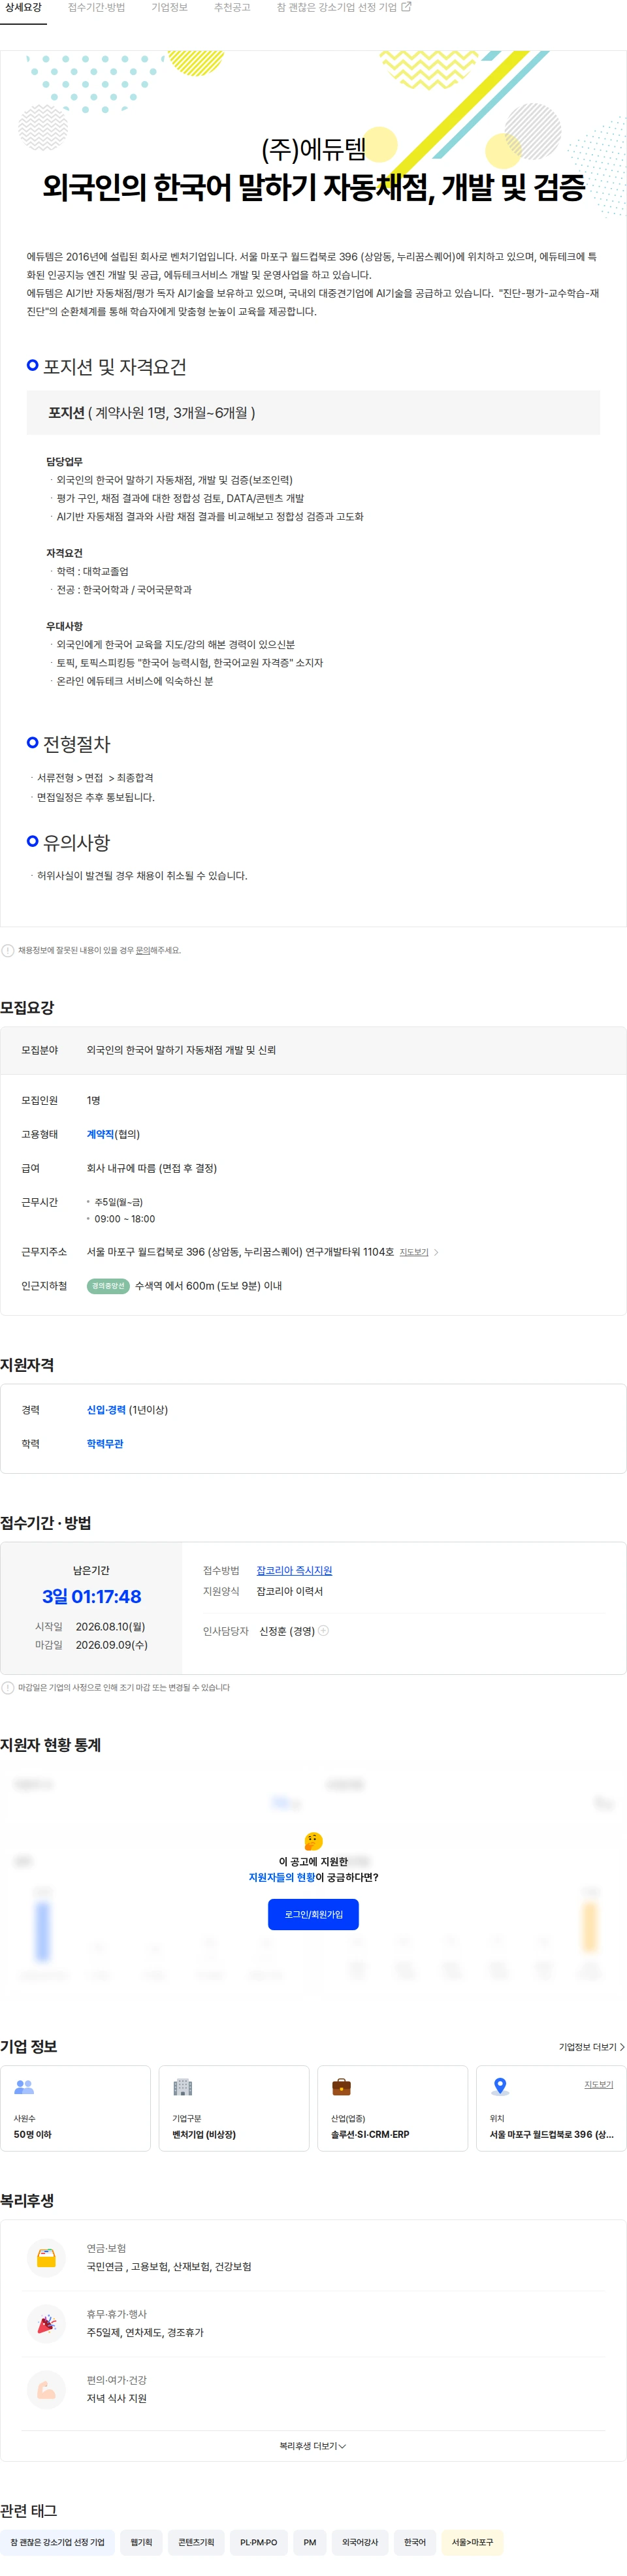Click info icon beside 채용정보에 잘못된 내용 notice
The height and width of the screenshot is (2576, 627).
point(8,950)
